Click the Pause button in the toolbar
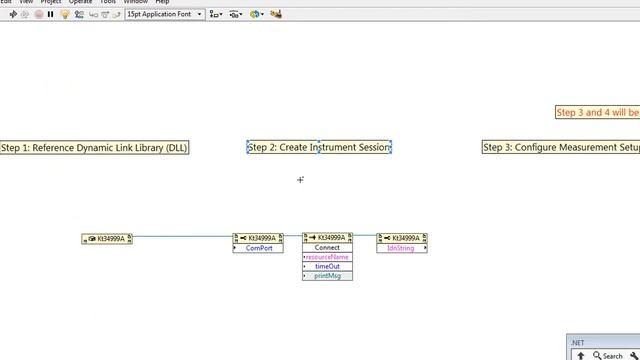The width and height of the screenshot is (640, 360). click(51, 14)
